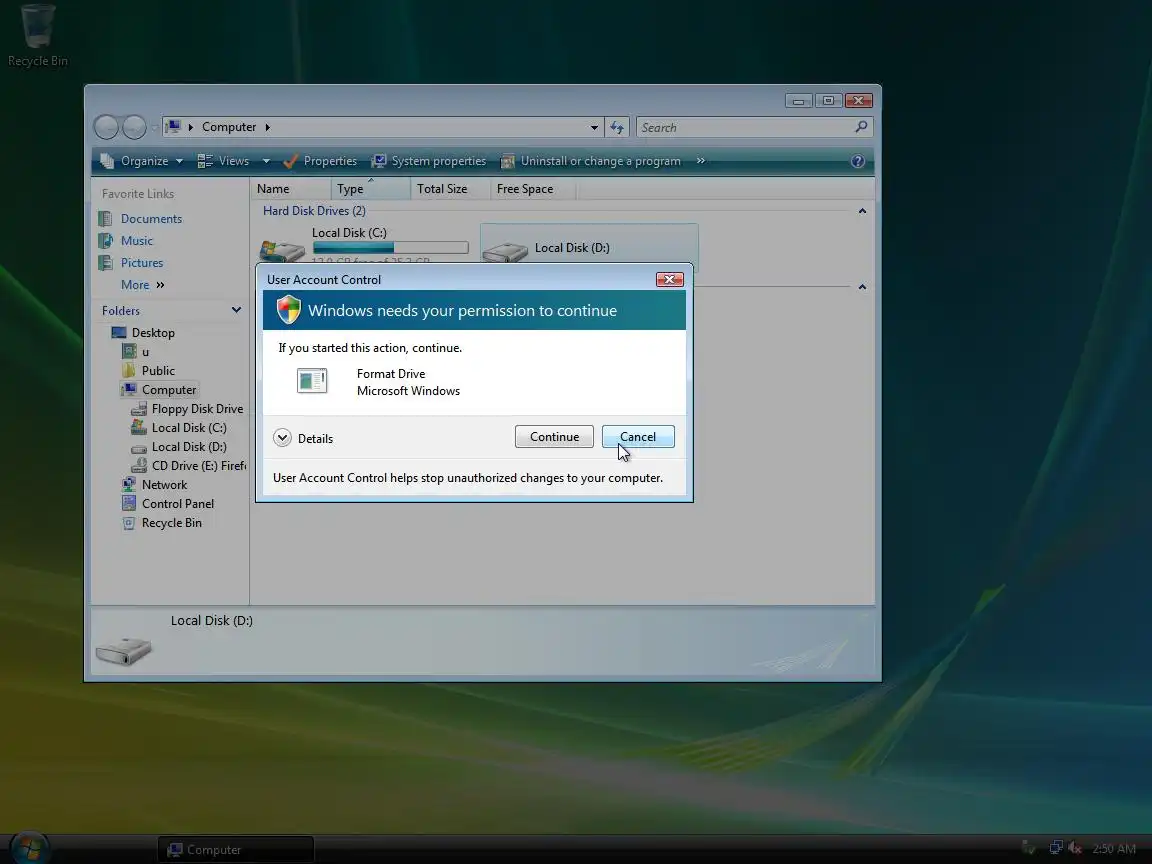Click the muted volume tray icon
This screenshot has height=864, width=1152.
click(x=1075, y=849)
